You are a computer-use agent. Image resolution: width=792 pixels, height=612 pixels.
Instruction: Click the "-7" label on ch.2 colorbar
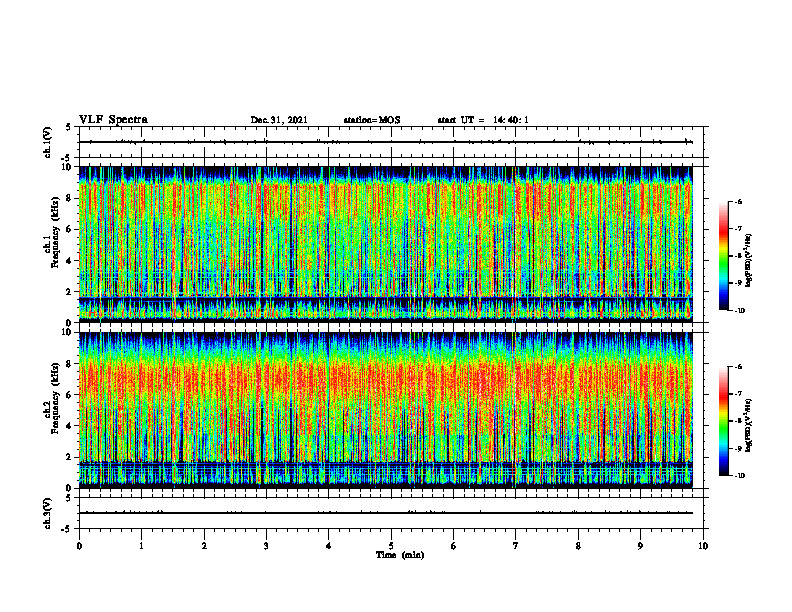(x=738, y=394)
